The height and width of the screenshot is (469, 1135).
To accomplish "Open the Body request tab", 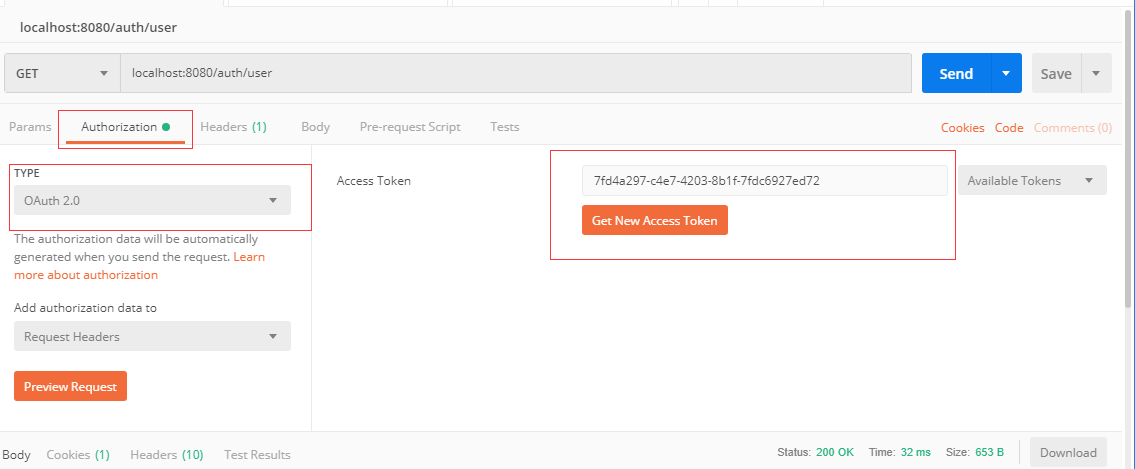I will [316, 127].
